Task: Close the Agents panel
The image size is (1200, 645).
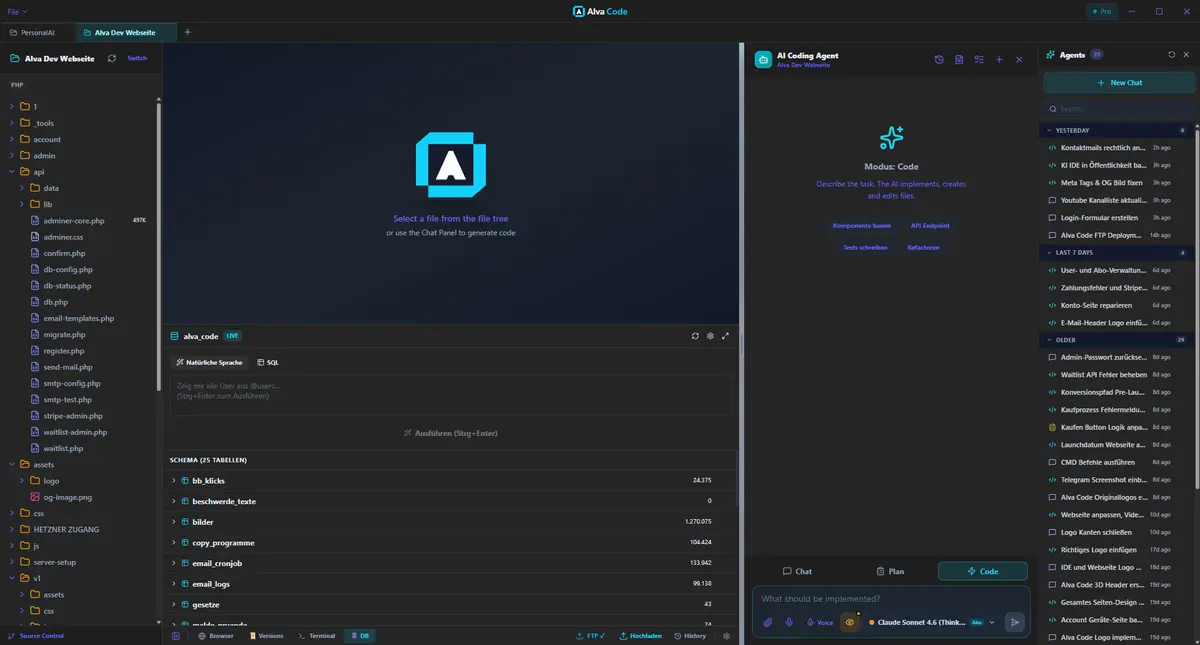Action: [1186, 55]
